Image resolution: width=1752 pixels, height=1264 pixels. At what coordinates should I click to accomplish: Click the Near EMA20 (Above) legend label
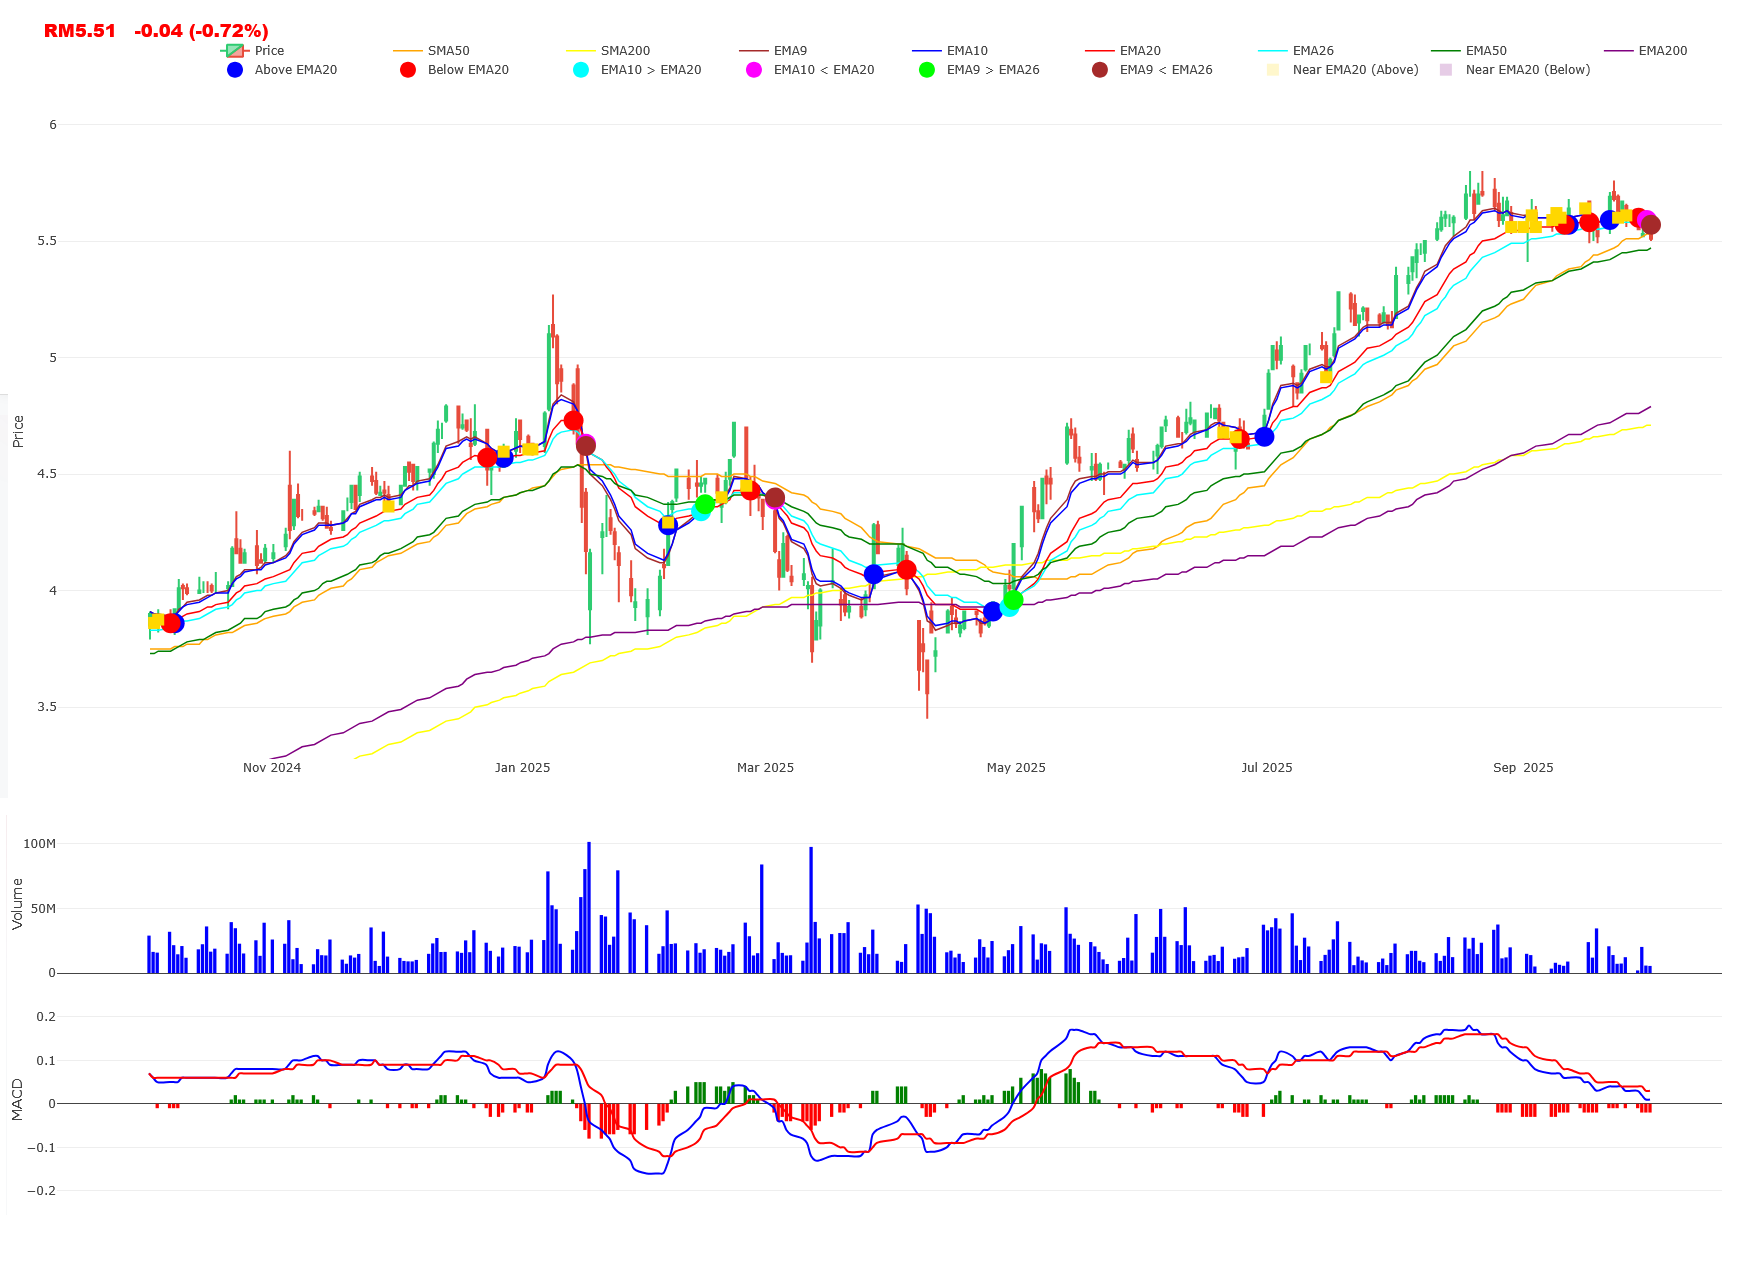tap(1354, 70)
